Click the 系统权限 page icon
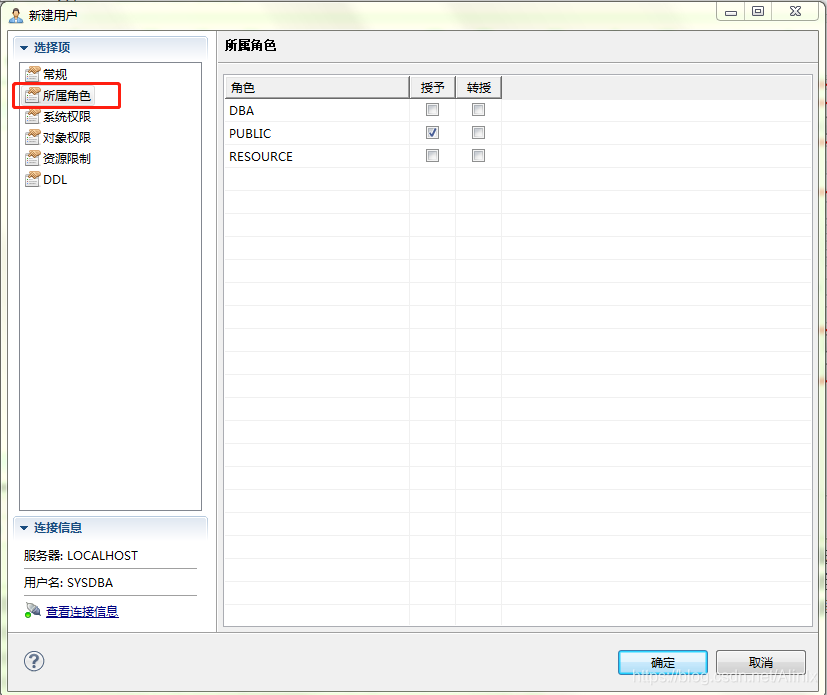 pyautogui.click(x=32, y=117)
